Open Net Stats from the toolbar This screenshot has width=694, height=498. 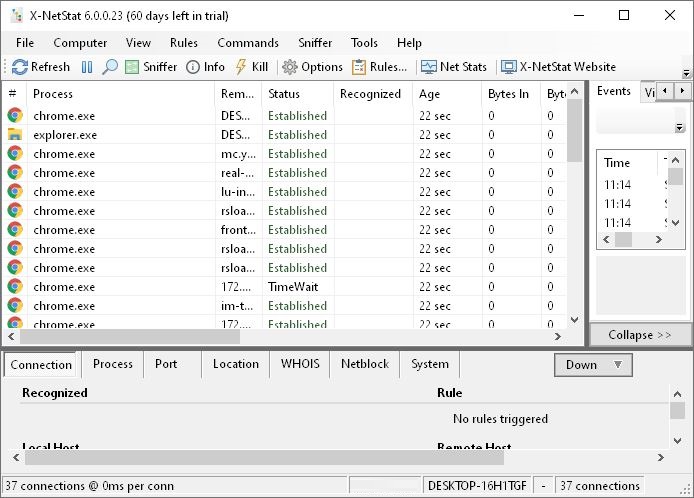pos(454,67)
